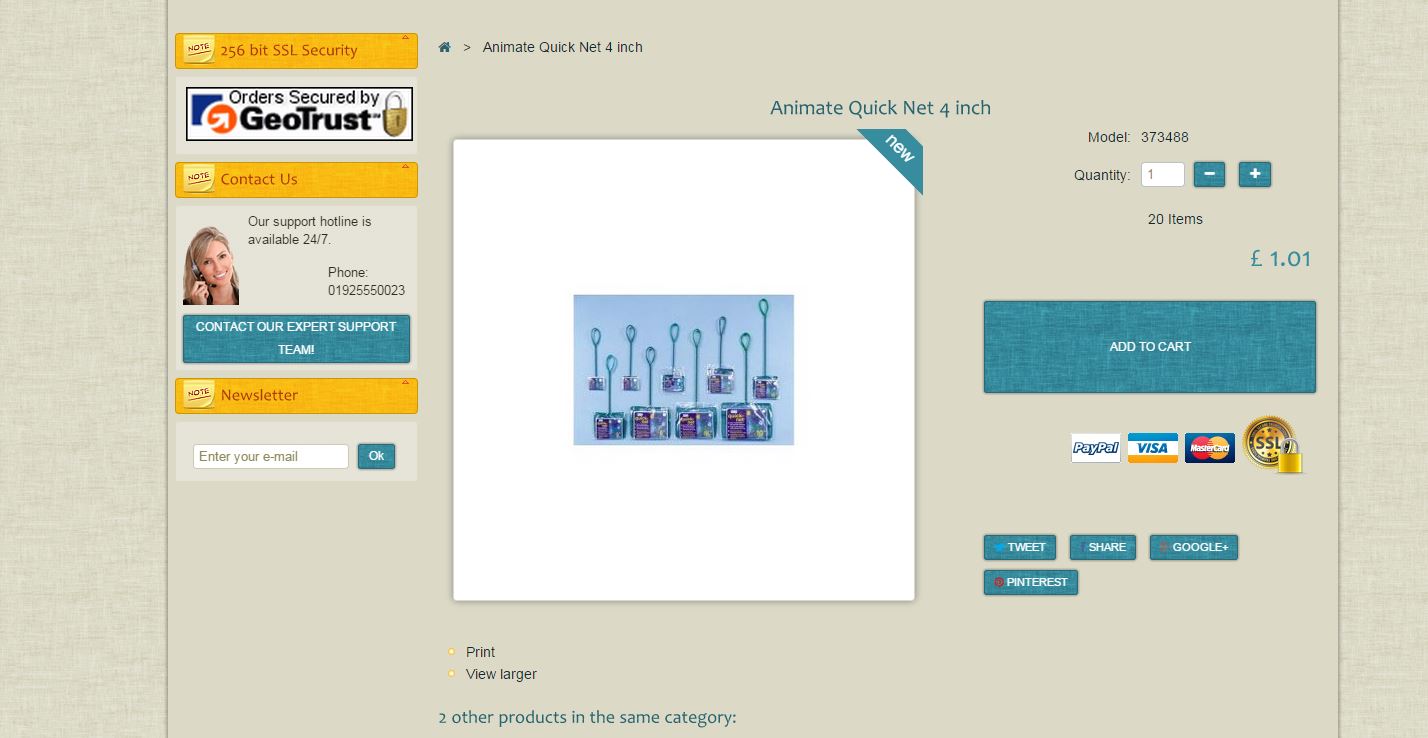
Task: Click the MasterCard logo
Action: tap(1210, 448)
